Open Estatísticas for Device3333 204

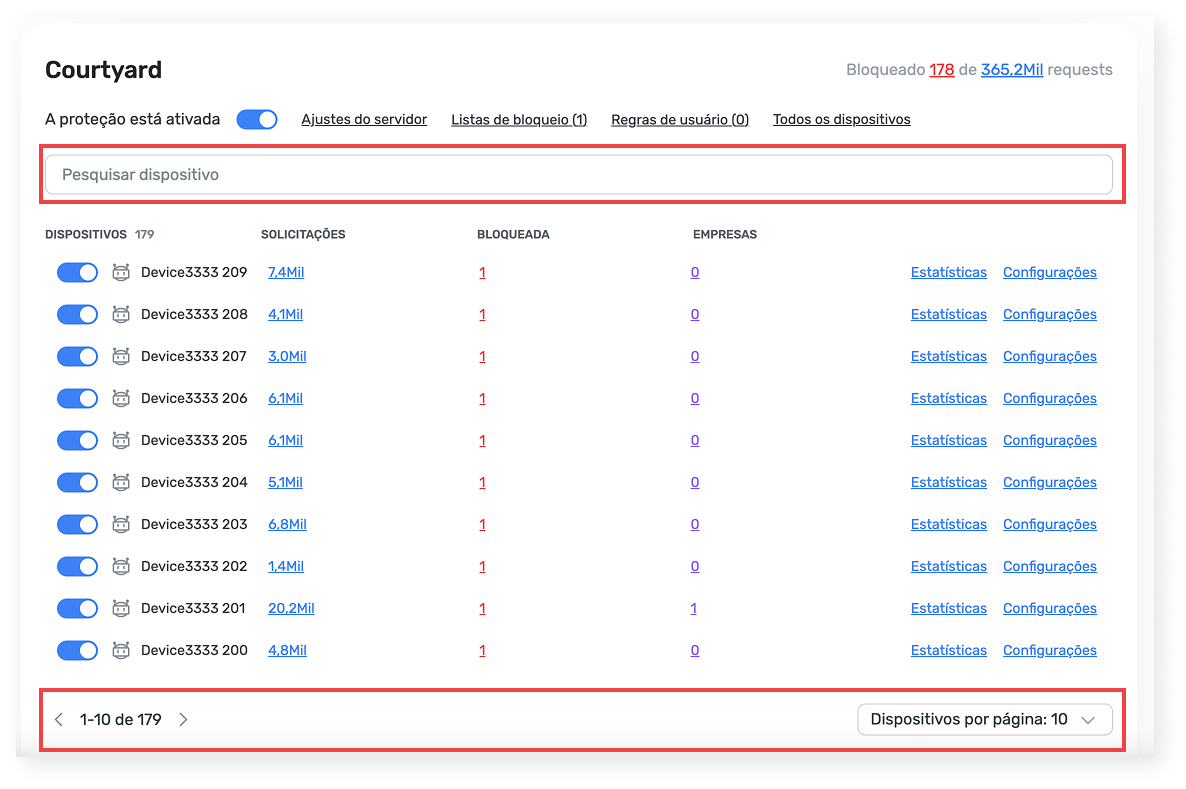(x=948, y=482)
